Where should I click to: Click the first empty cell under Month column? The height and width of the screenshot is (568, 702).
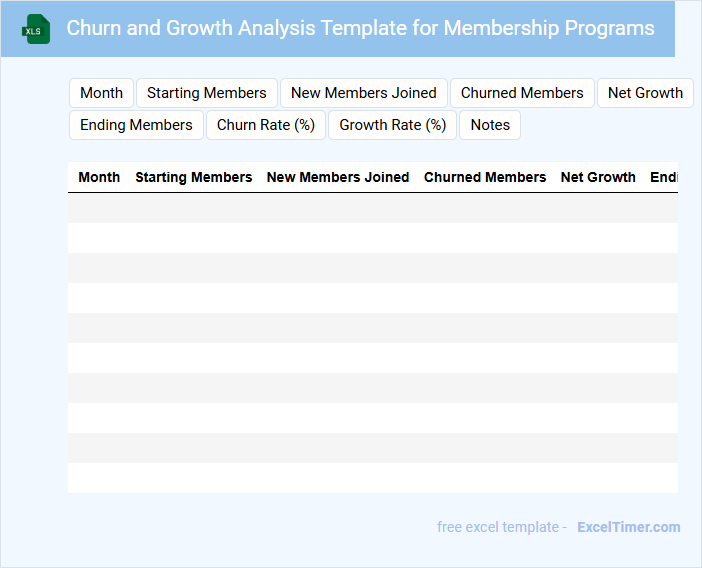[x=99, y=208]
